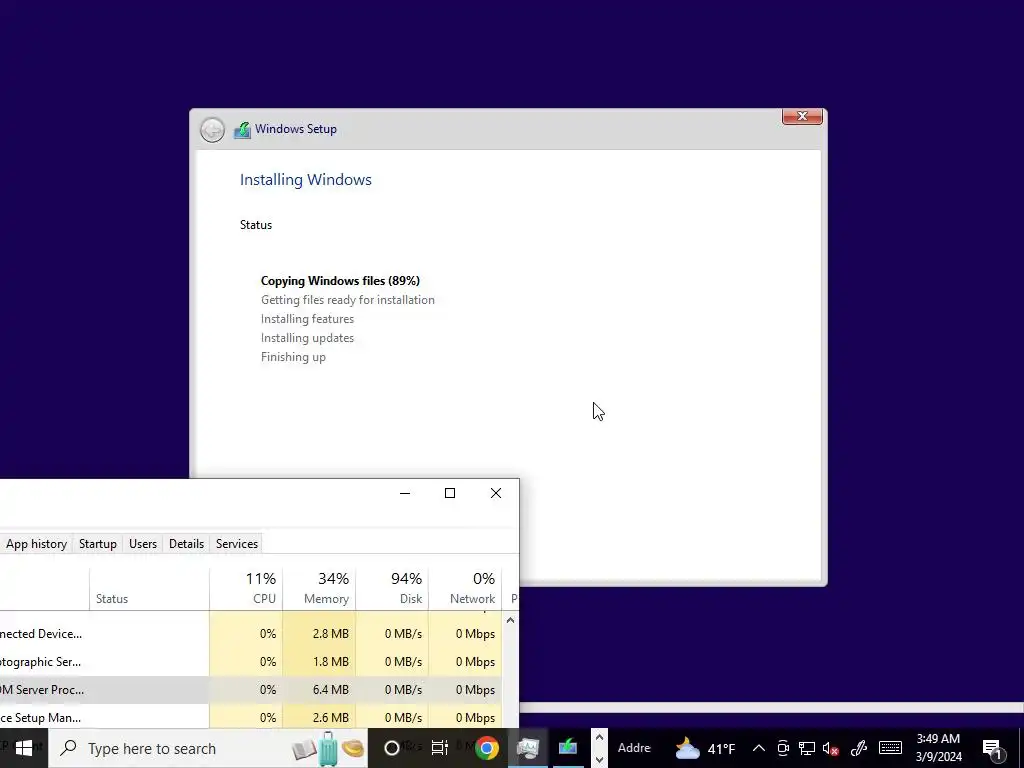Viewport: 1024px width, 768px height.
Task: Switch to the Details tab
Action: (186, 543)
